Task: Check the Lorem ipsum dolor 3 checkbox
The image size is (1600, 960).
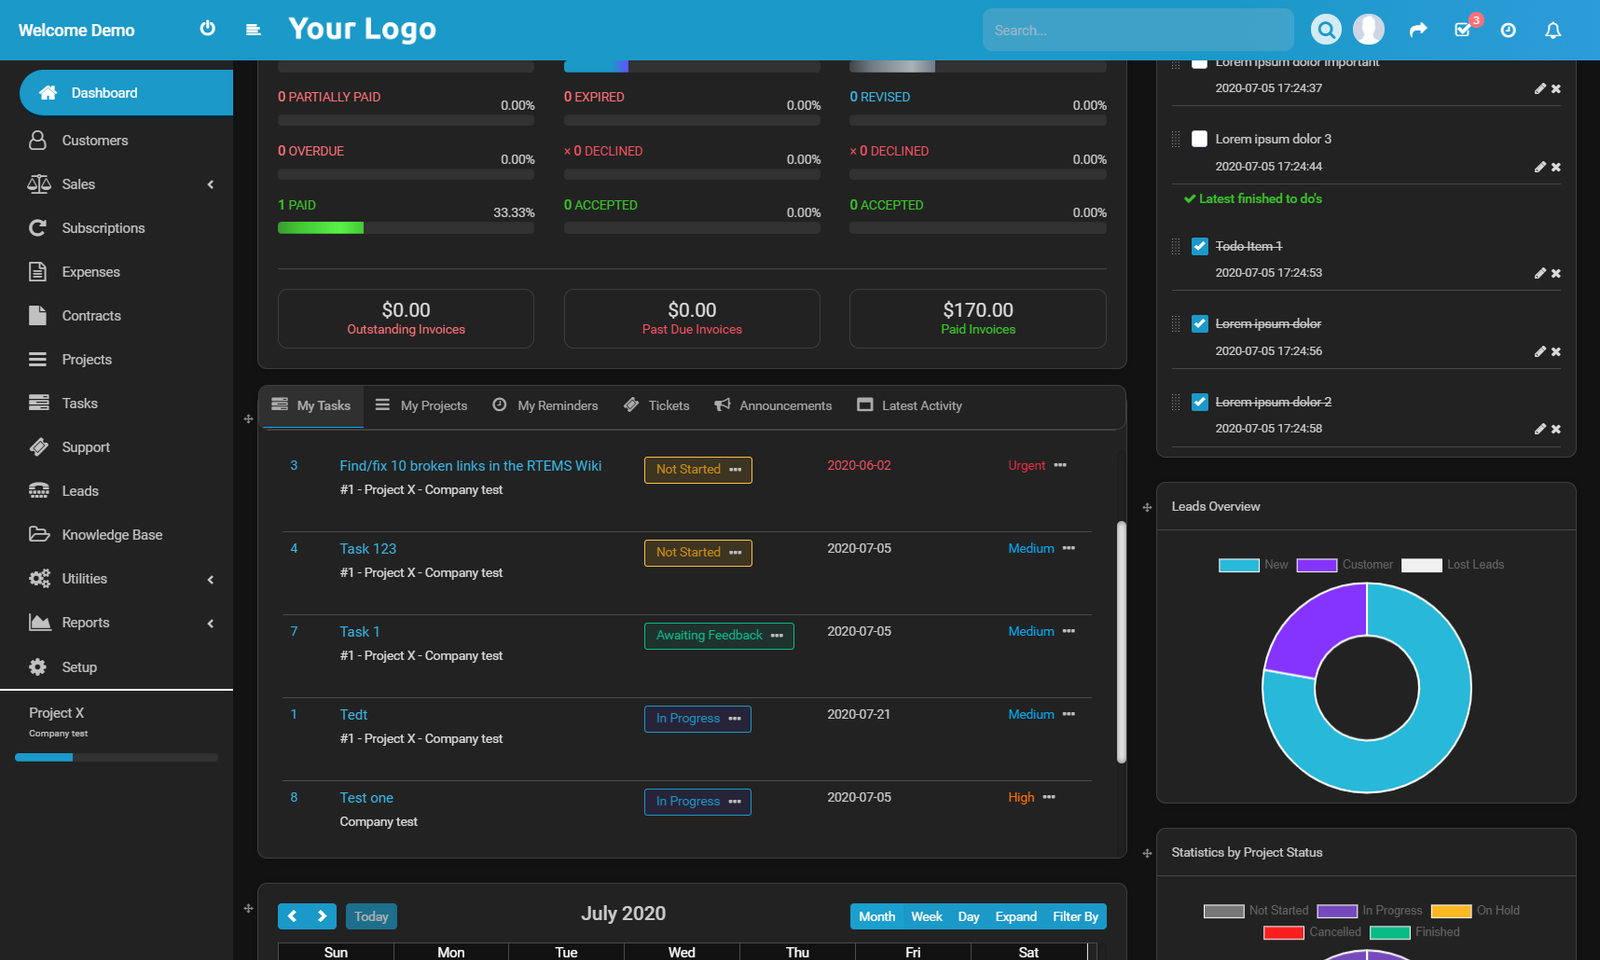Action: (x=1198, y=139)
